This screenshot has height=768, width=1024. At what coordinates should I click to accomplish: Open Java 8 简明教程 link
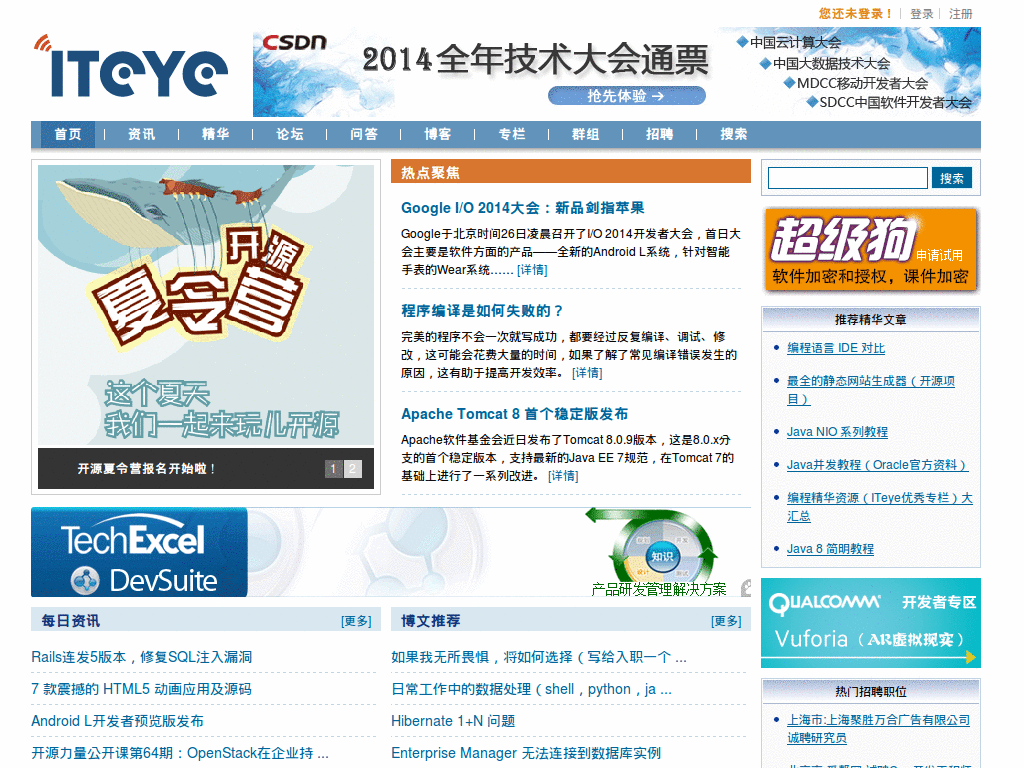pos(830,549)
